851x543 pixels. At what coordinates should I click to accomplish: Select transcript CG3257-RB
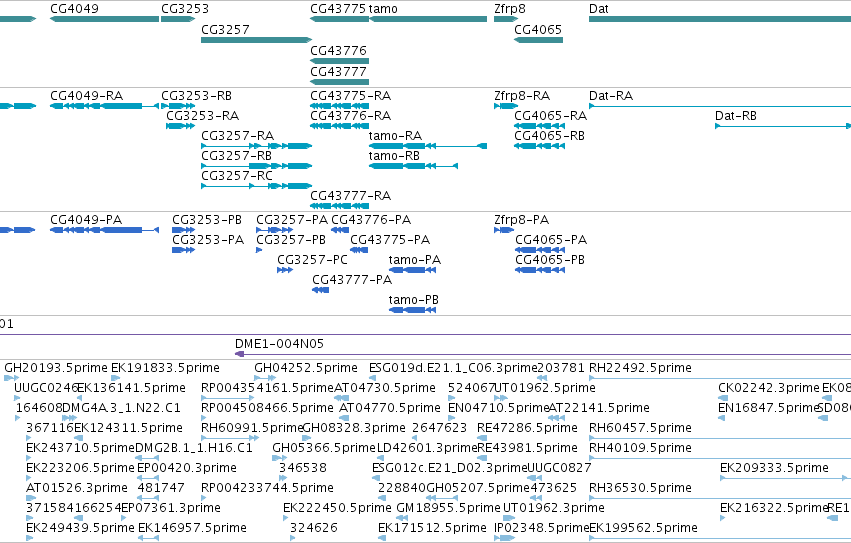click(x=256, y=166)
